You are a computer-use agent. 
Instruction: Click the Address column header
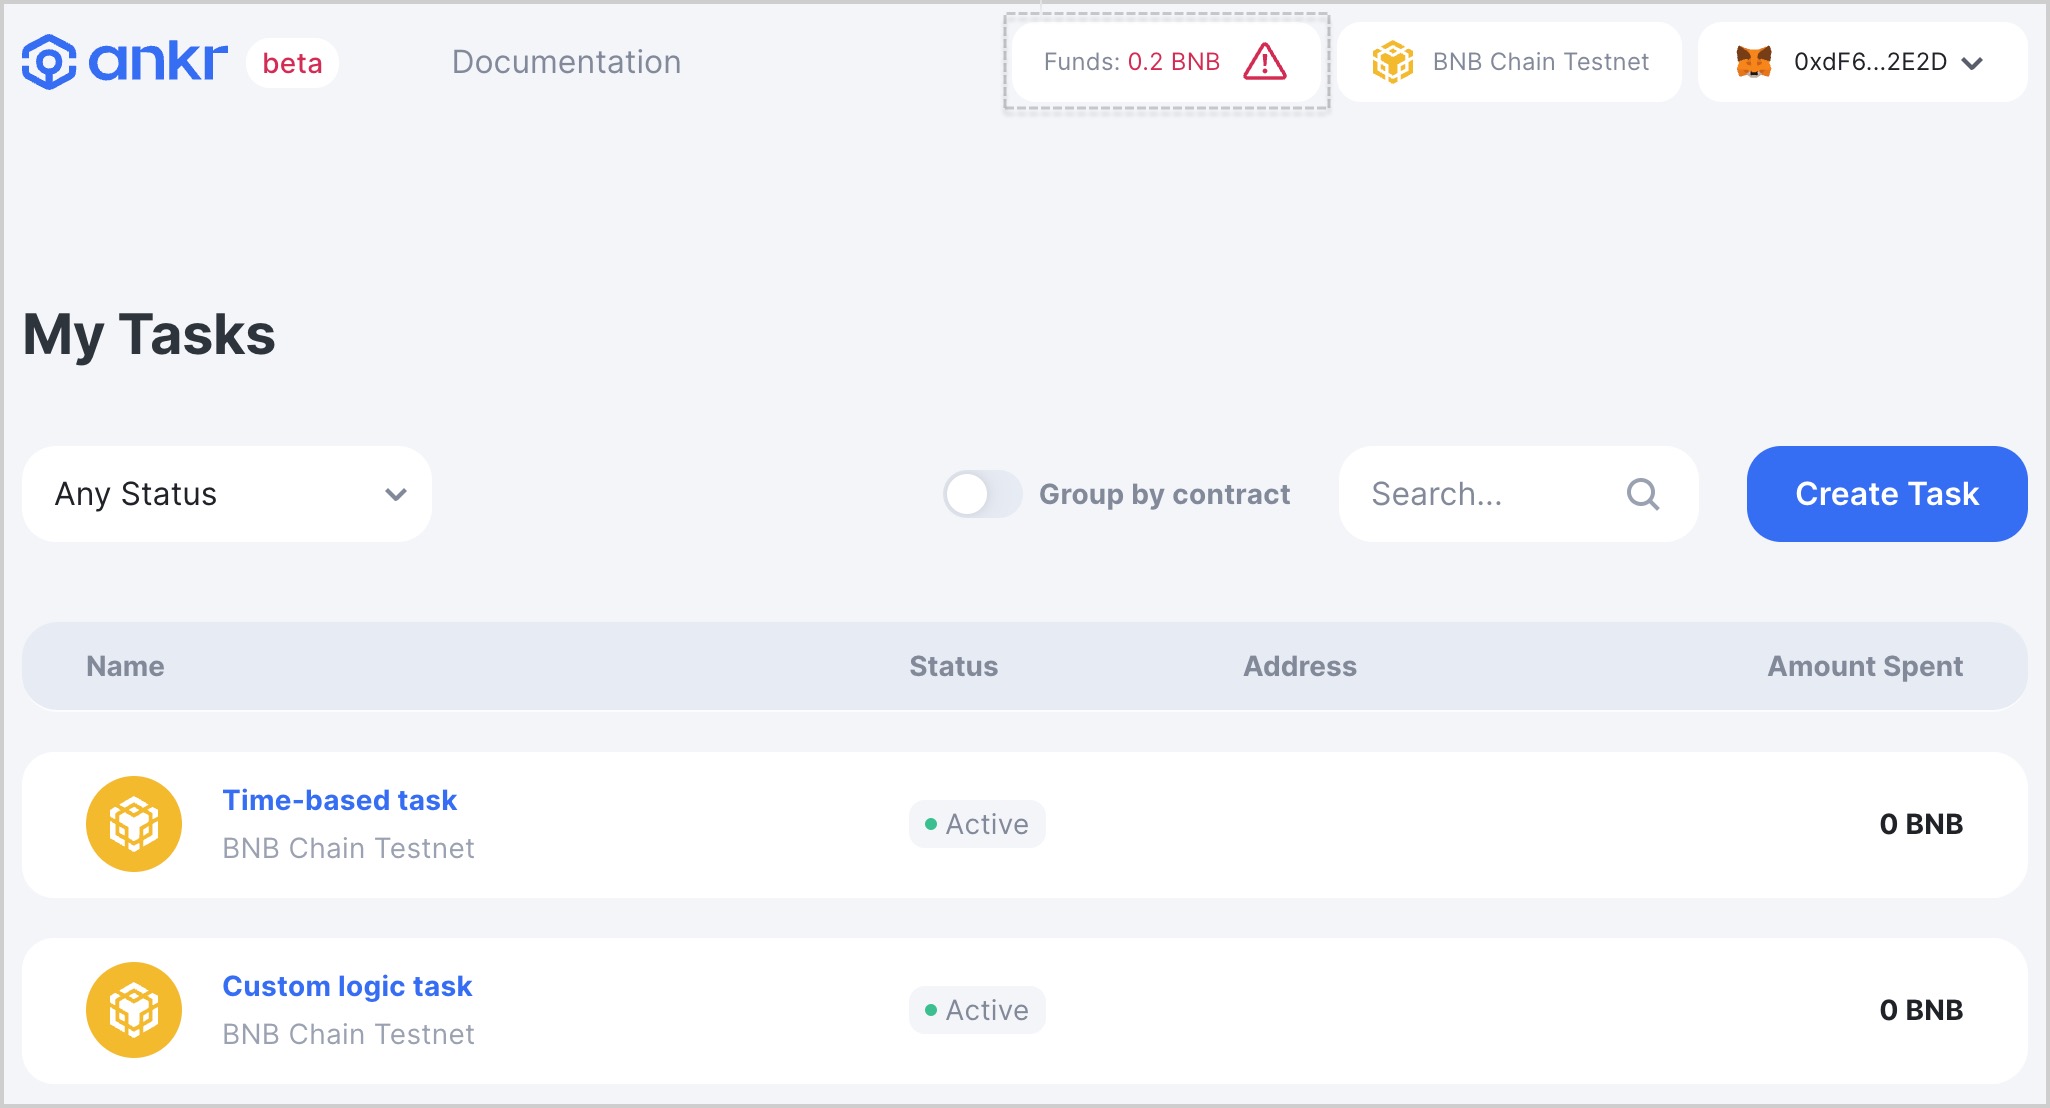tap(1300, 666)
